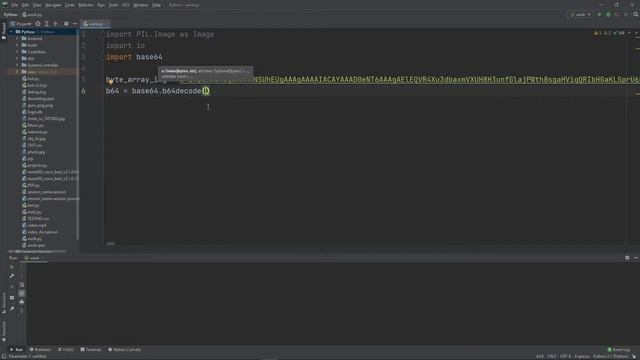This screenshot has height=360, width=640.
Task: Expand the SystemController folder
Action: (18, 65)
